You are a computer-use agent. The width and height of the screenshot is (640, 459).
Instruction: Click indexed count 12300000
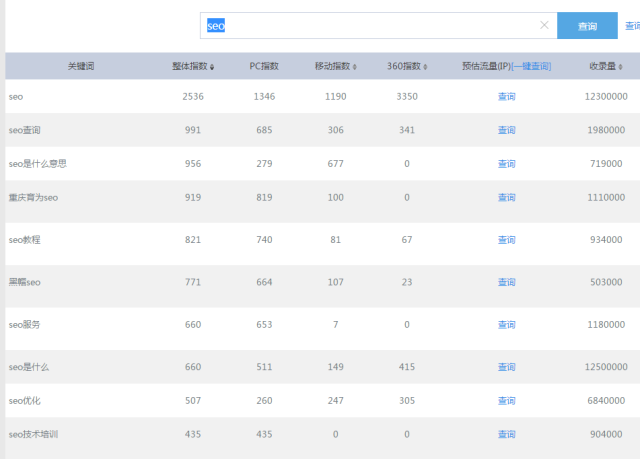(606, 97)
